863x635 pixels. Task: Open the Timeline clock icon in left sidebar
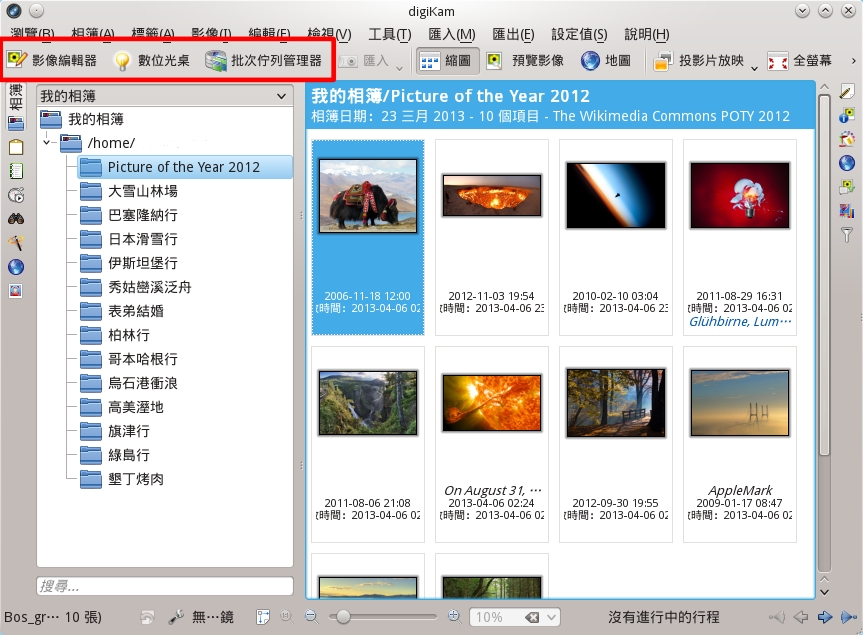(16, 195)
